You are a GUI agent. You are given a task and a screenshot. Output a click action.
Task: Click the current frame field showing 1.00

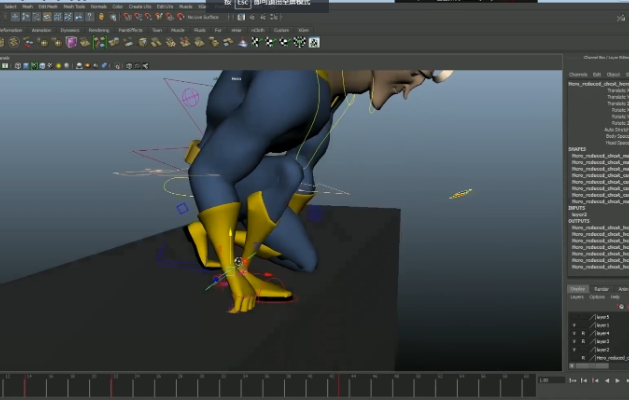(x=550, y=380)
